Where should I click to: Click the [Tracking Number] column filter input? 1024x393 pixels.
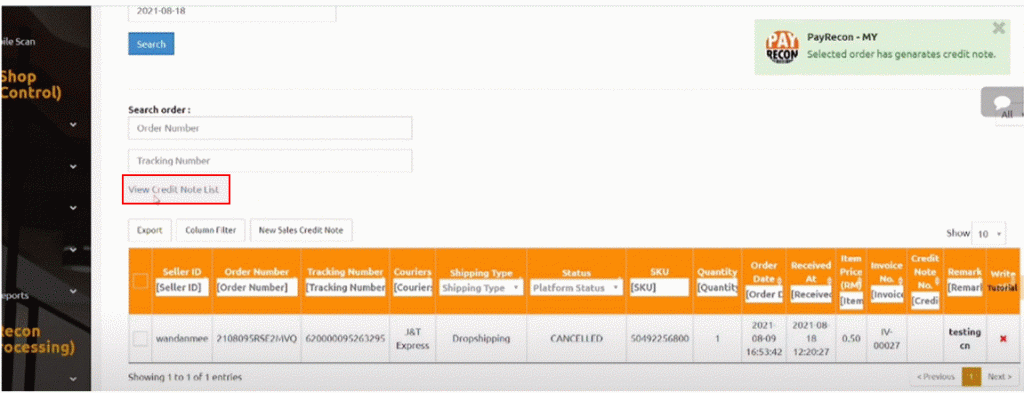[x=345, y=287]
